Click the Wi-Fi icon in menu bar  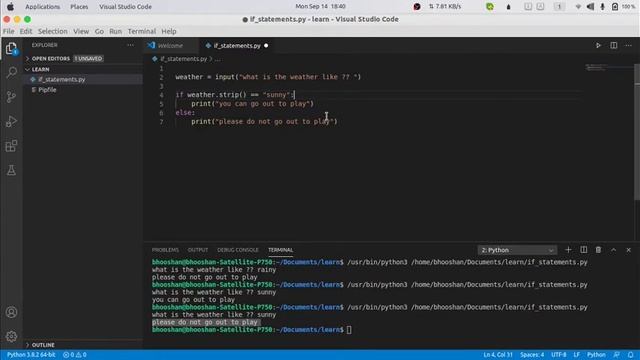point(578,7)
